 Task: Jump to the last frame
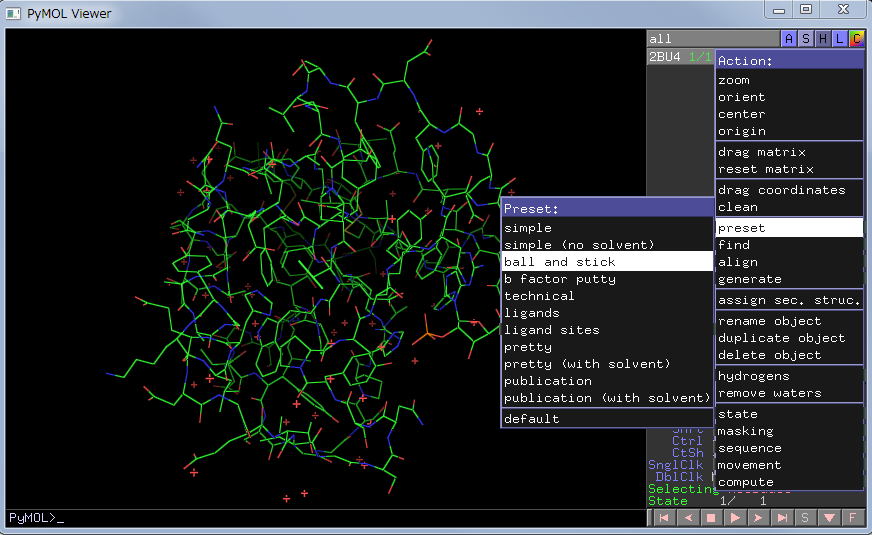(x=783, y=518)
